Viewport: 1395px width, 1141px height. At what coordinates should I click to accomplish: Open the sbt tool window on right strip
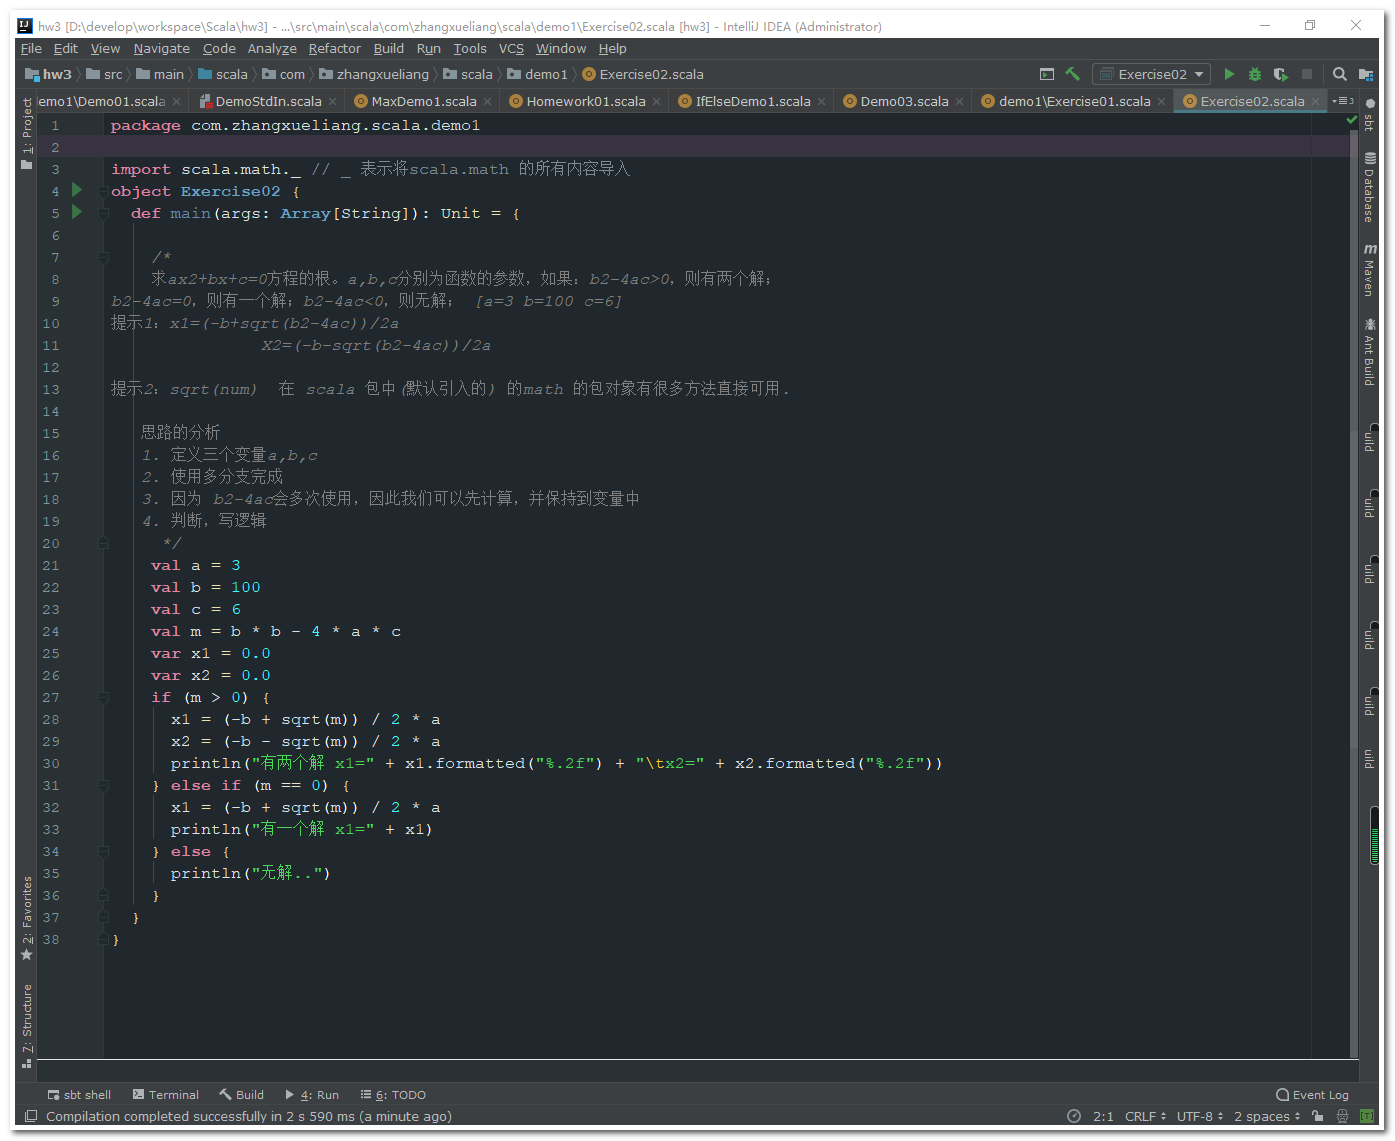click(1370, 115)
